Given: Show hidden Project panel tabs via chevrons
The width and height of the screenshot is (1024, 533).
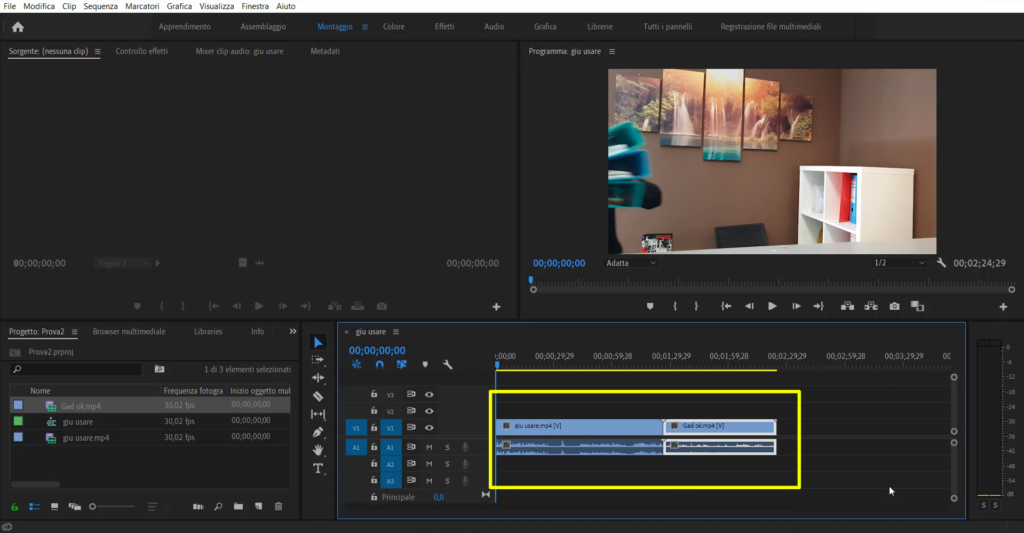Looking at the screenshot, I should click(x=293, y=331).
